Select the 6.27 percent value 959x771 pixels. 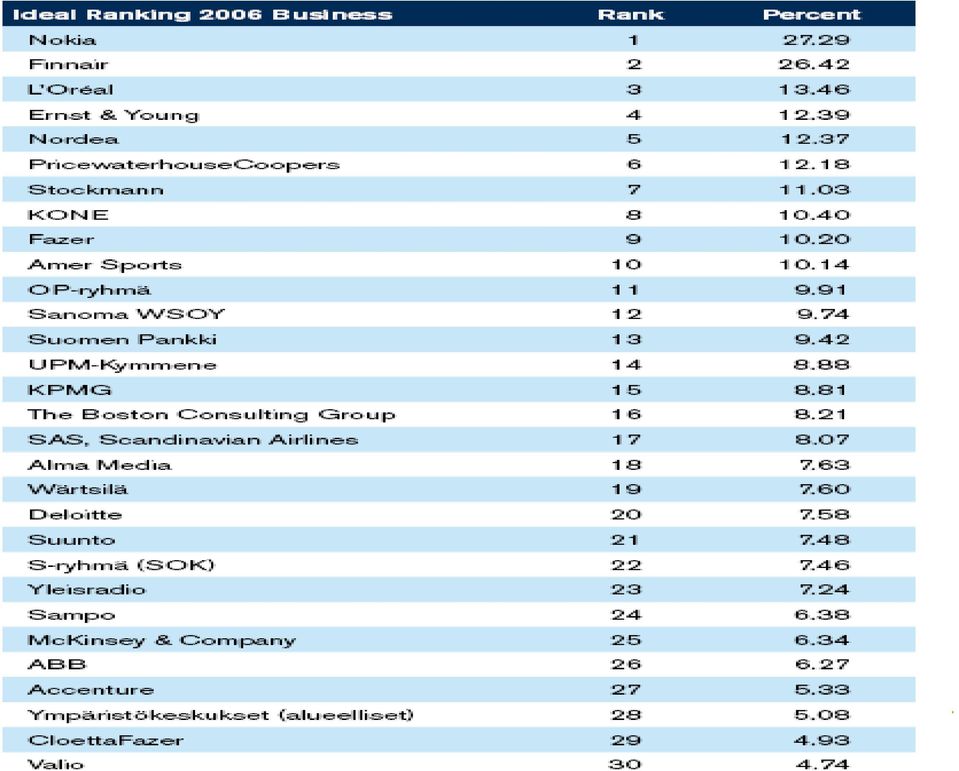click(822, 665)
